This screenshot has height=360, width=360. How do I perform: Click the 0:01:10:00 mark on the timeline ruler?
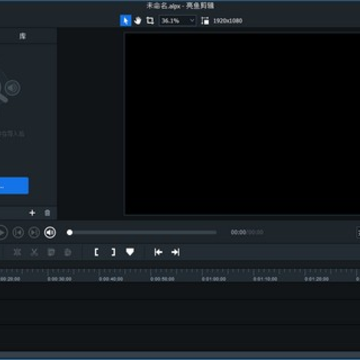click(x=265, y=279)
